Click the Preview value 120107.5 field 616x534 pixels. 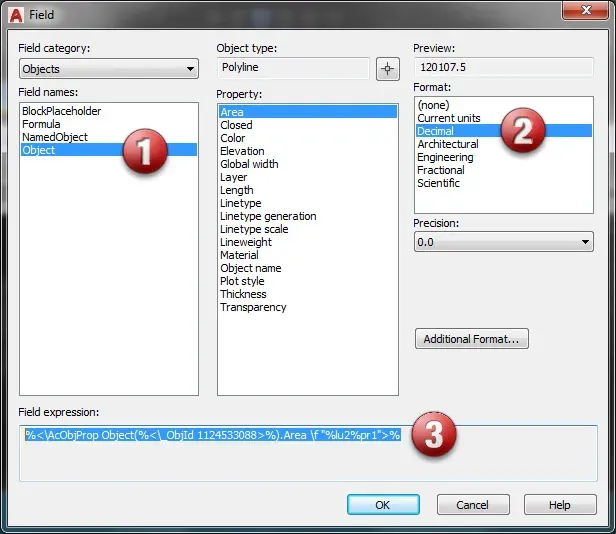(504, 67)
